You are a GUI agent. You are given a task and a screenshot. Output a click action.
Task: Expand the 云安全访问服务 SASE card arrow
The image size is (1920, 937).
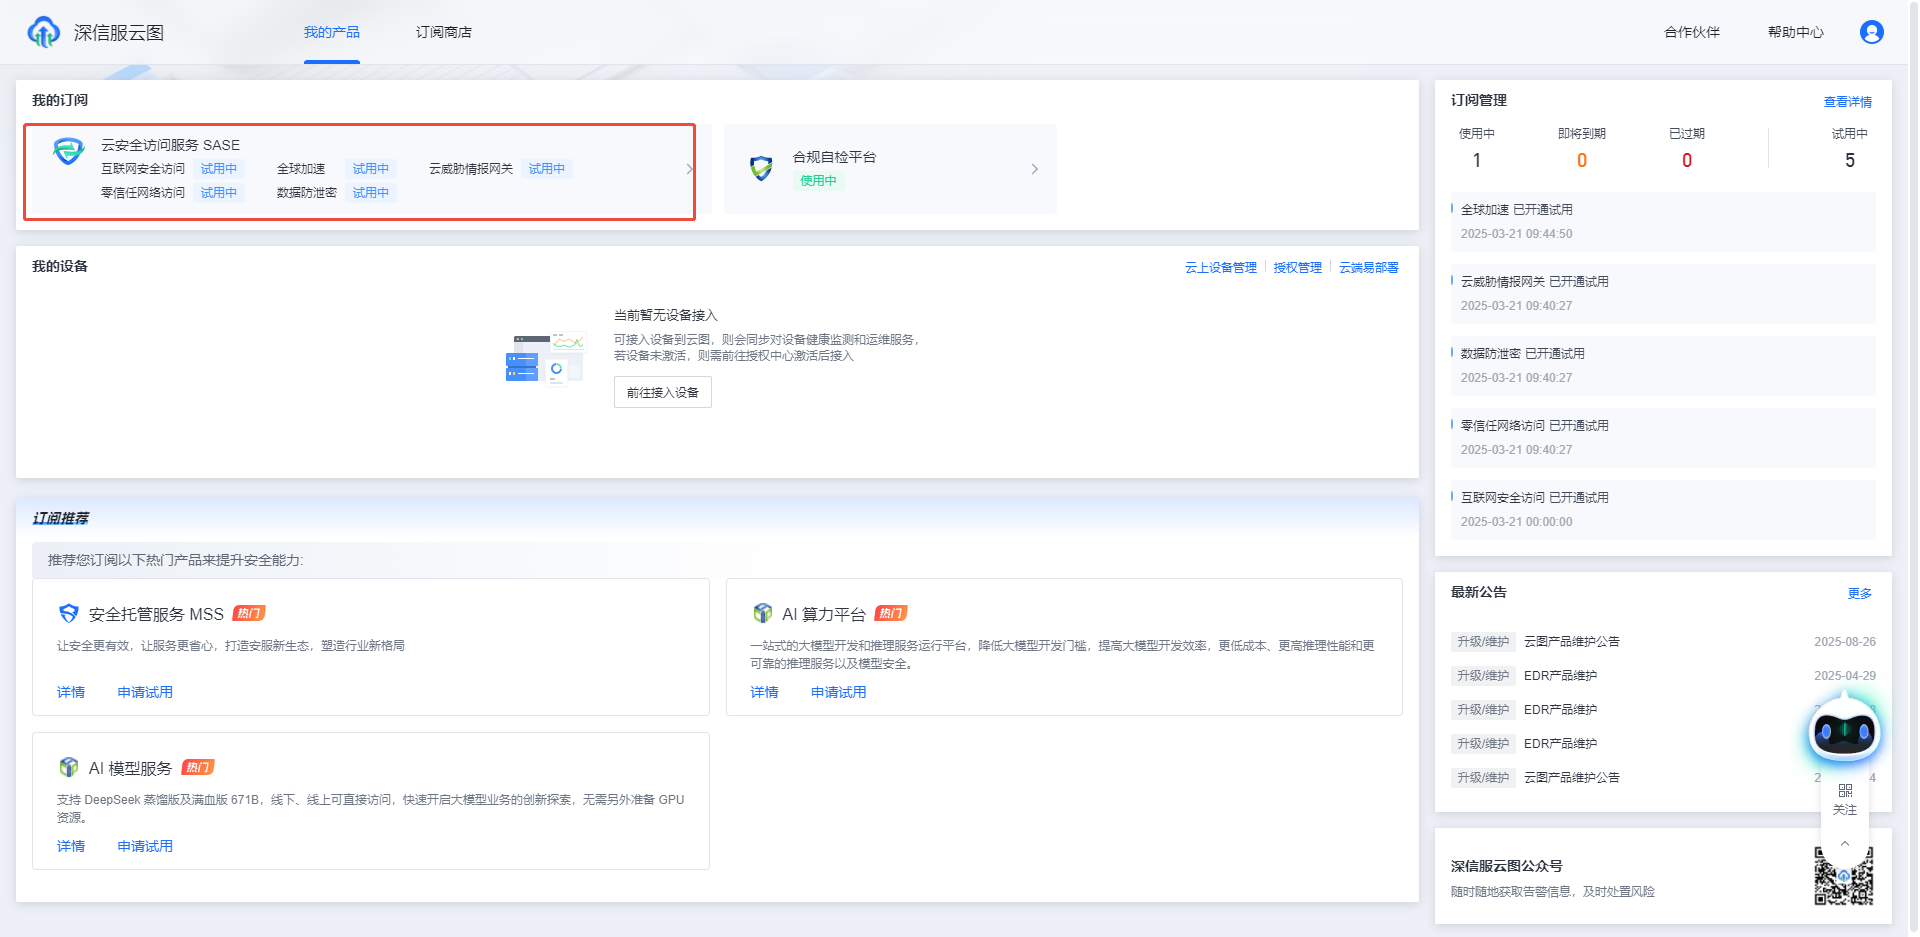(x=689, y=169)
